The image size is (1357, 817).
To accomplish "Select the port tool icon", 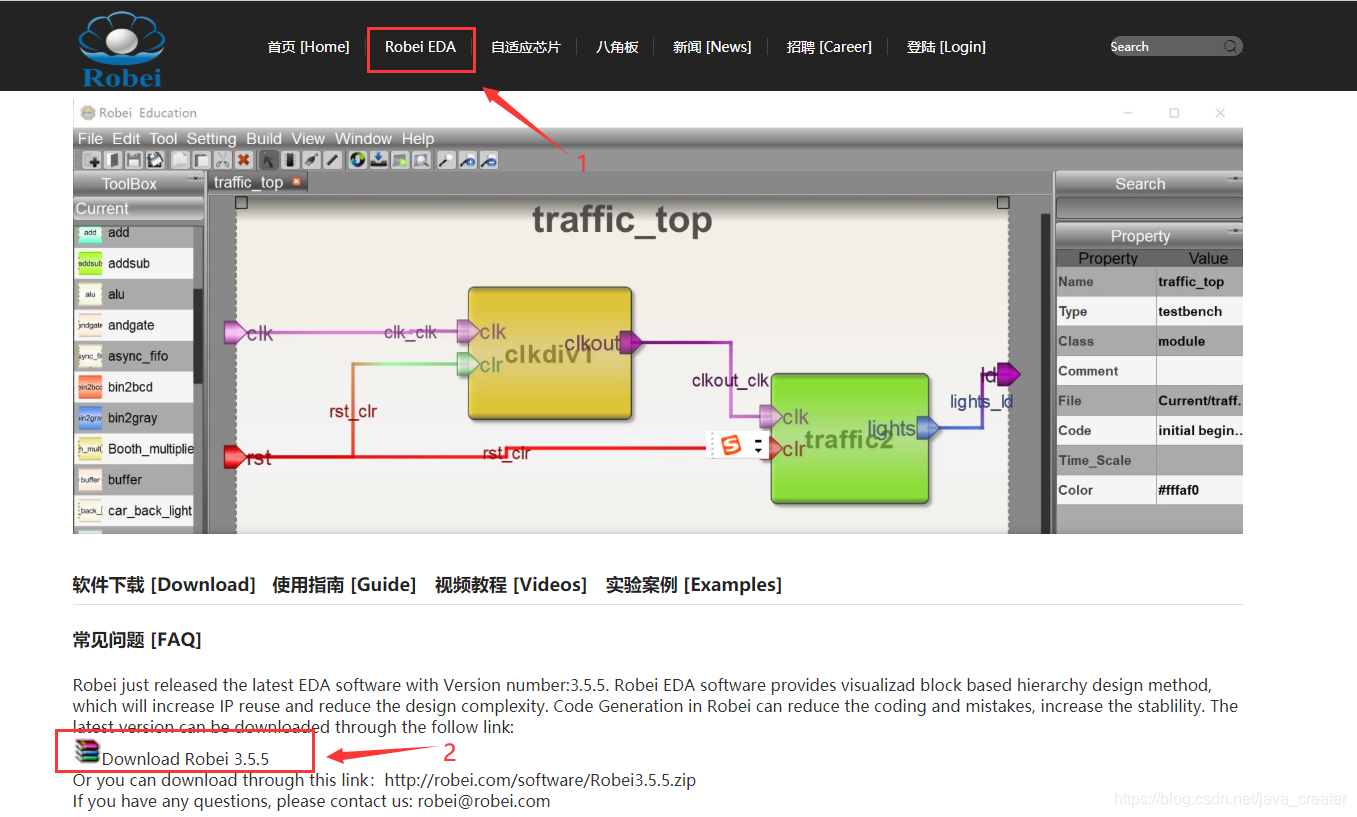I will tap(311, 160).
